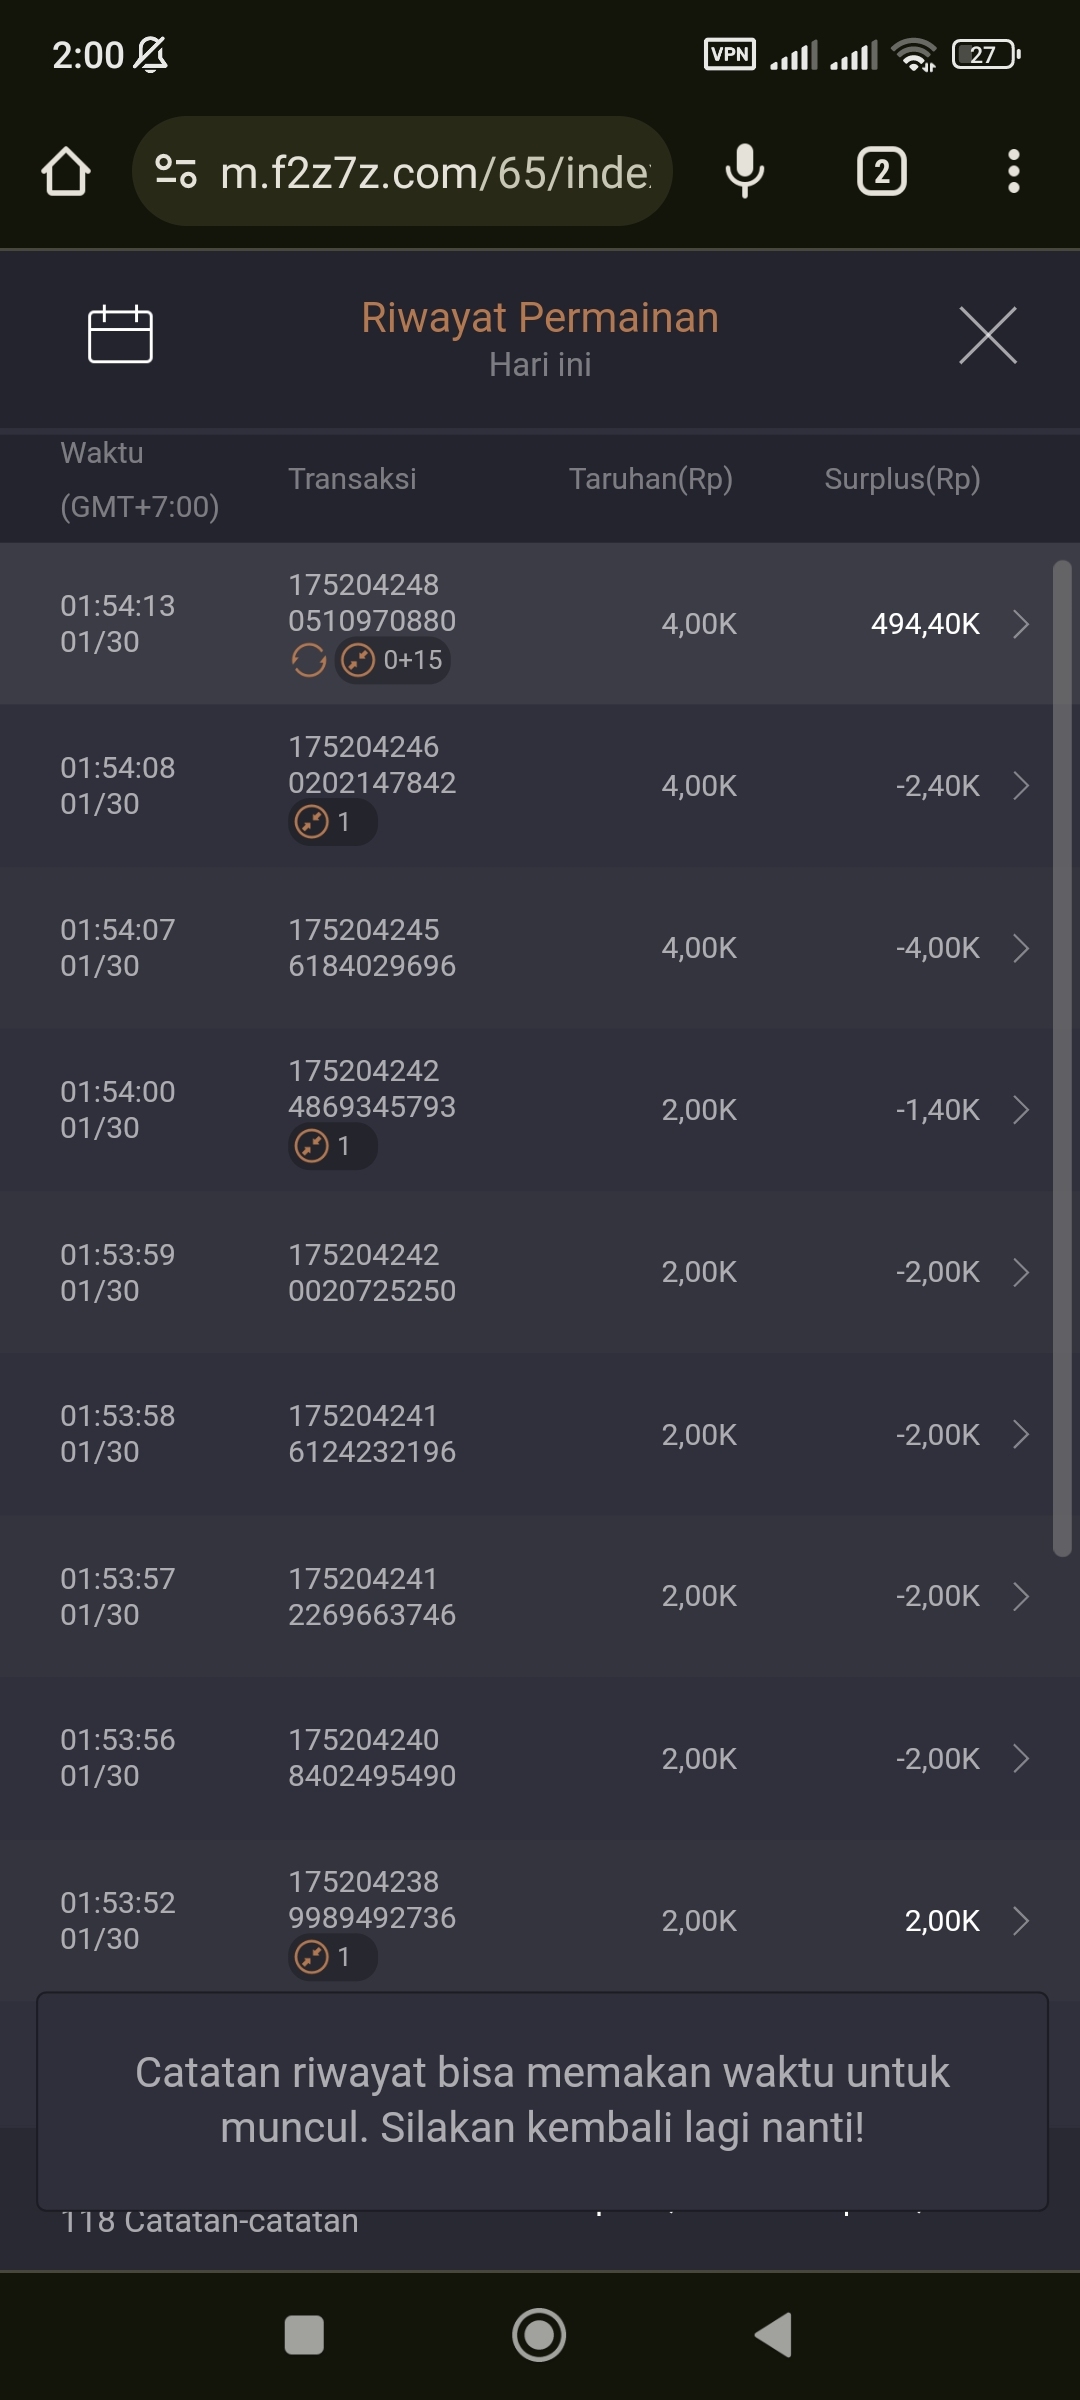The height and width of the screenshot is (2400, 1080).
Task: Click the history list vertical scrollbar
Action: point(1062,1058)
